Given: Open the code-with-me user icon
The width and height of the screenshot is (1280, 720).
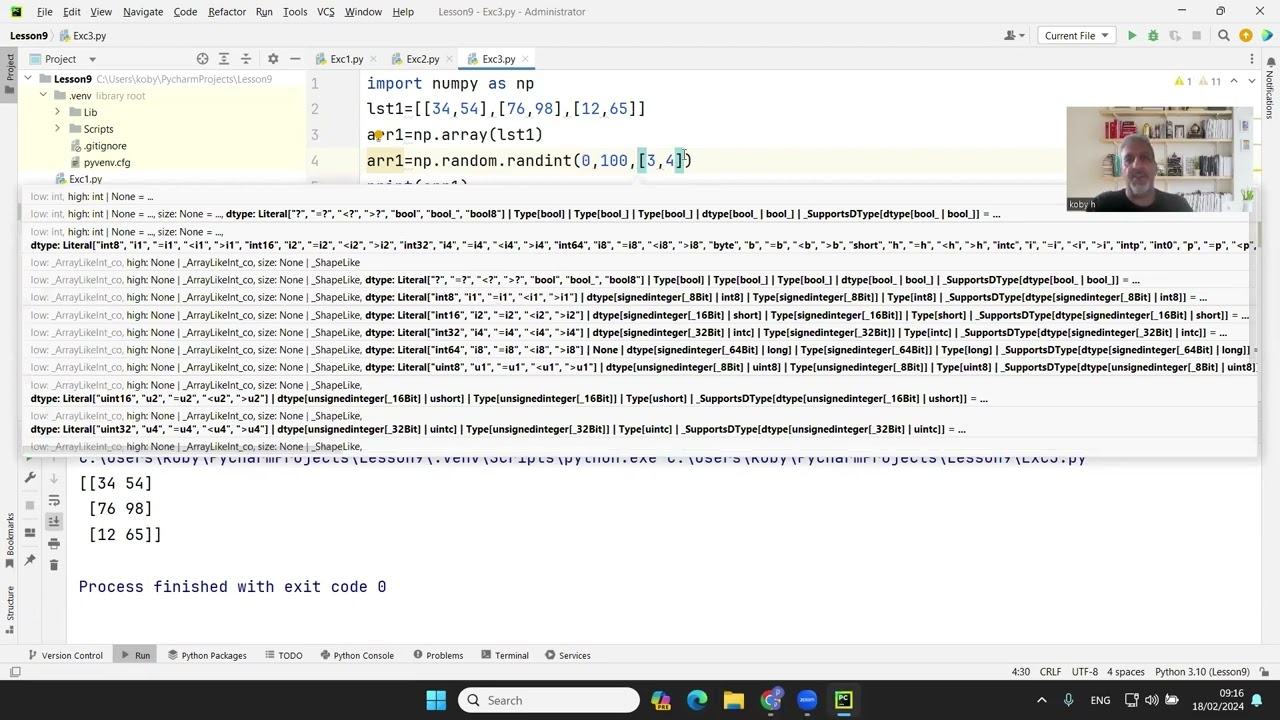Looking at the screenshot, I should [x=1012, y=36].
